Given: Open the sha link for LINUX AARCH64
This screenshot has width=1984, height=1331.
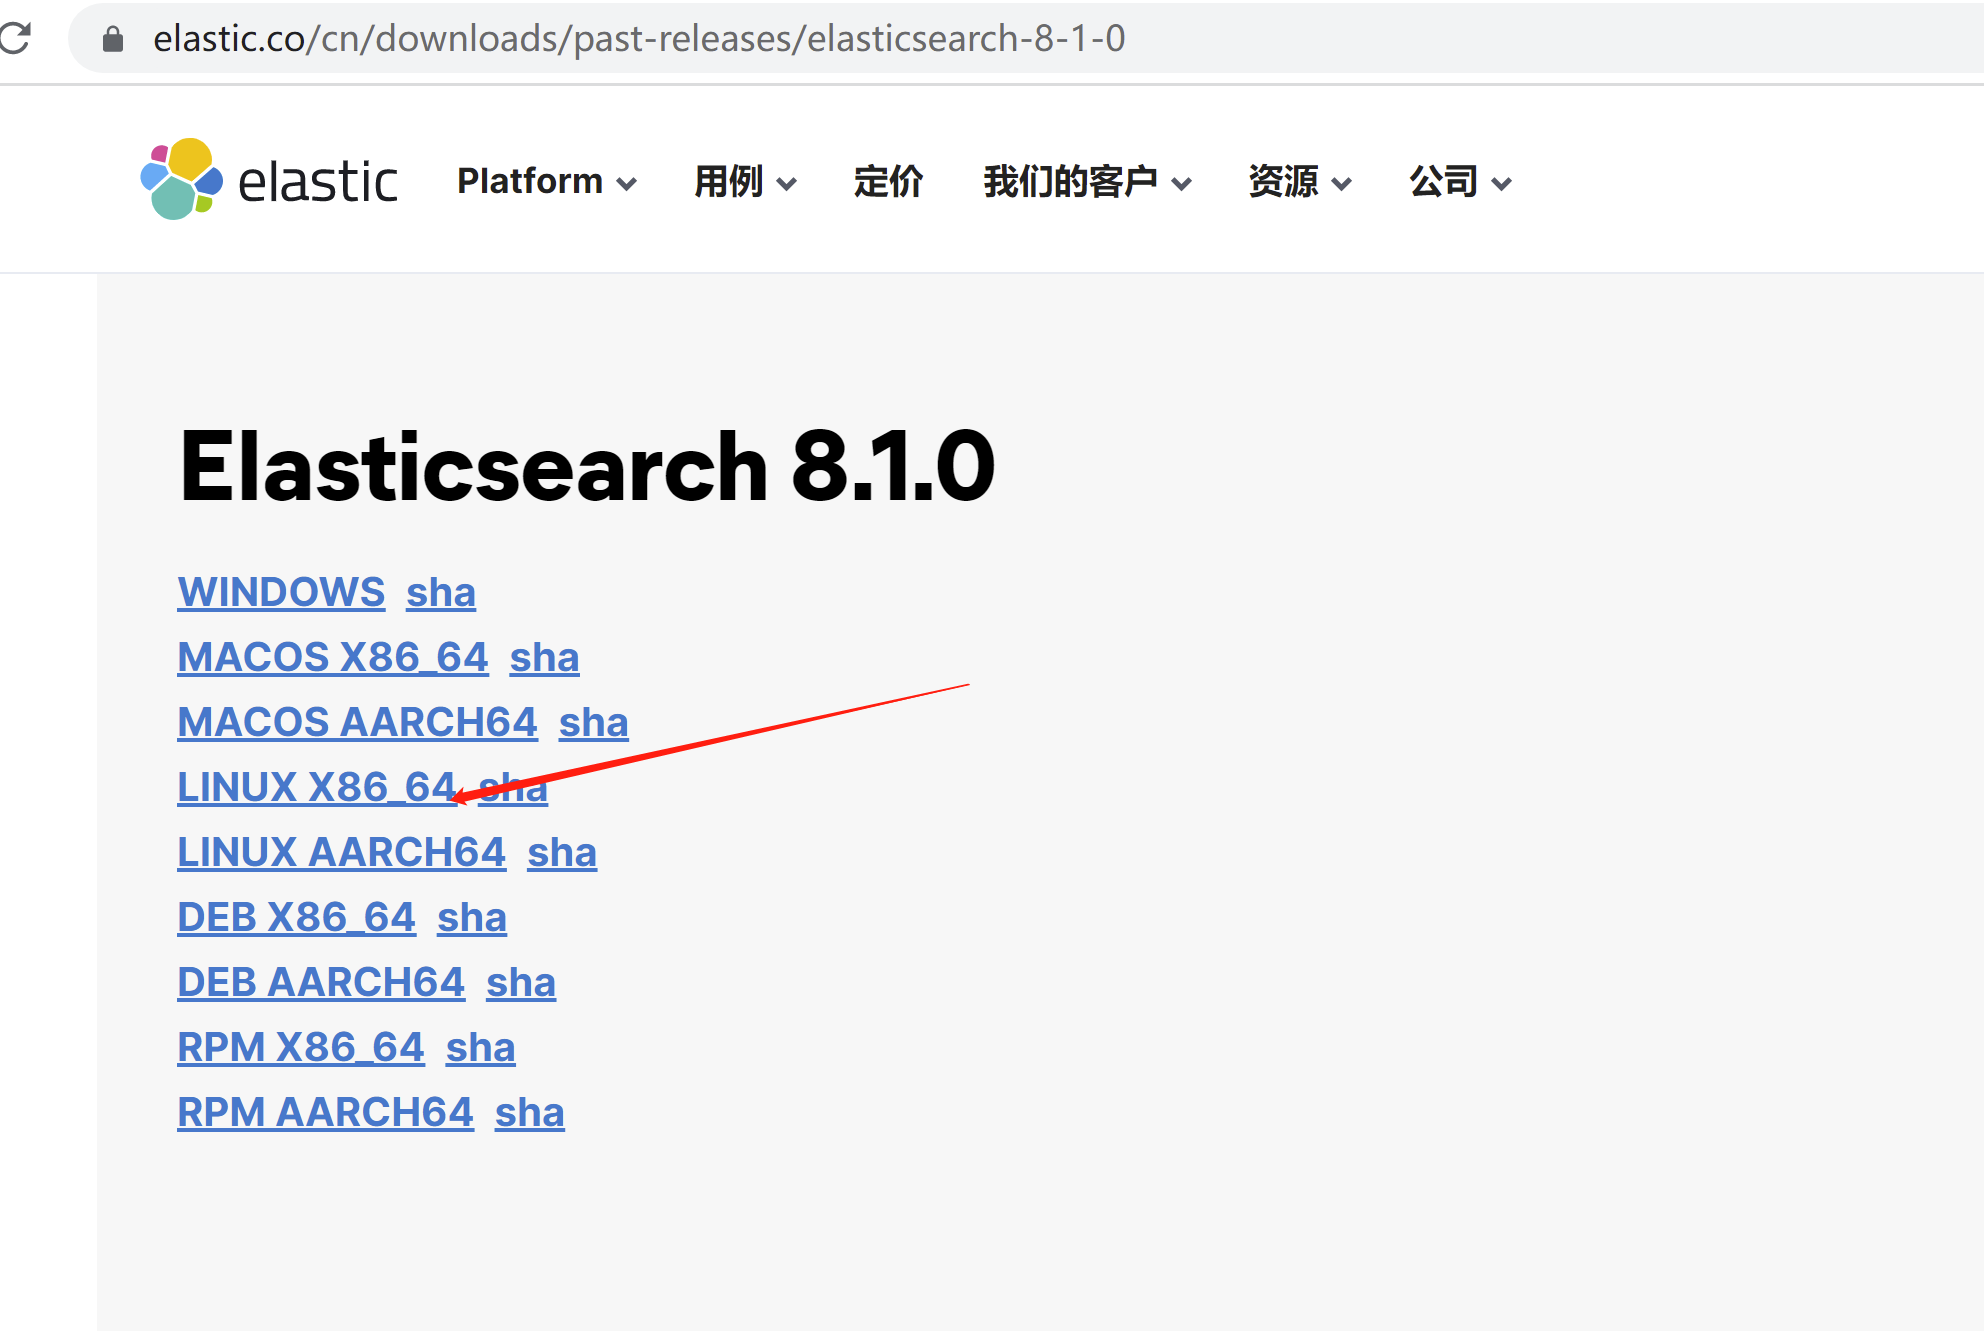Looking at the screenshot, I should 562,852.
